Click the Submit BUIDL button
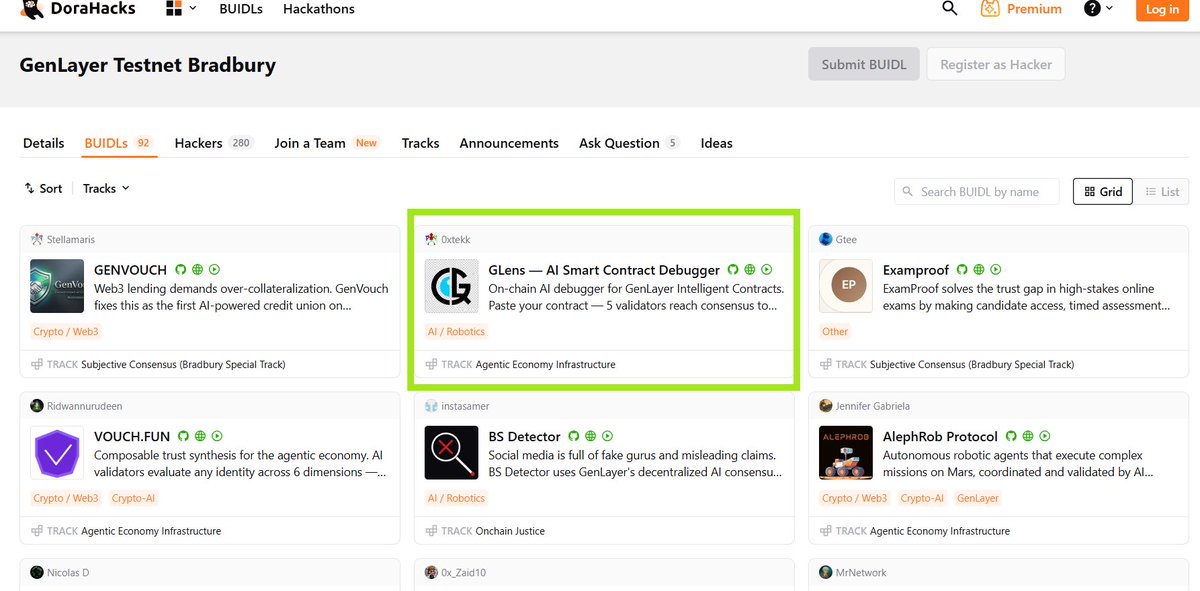Viewport: 1200px width, 591px height. tap(864, 64)
